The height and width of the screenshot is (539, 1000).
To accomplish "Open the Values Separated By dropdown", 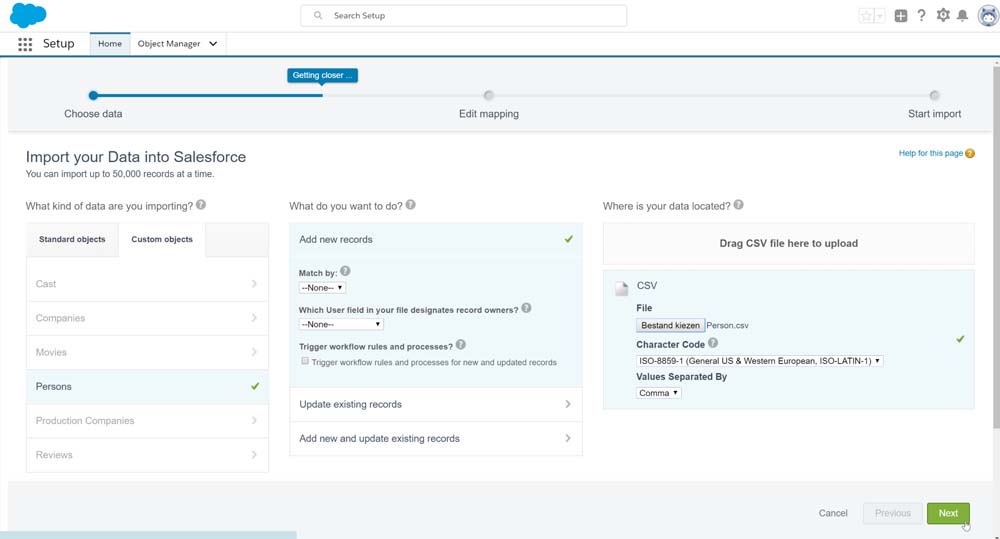I will [x=658, y=393].
